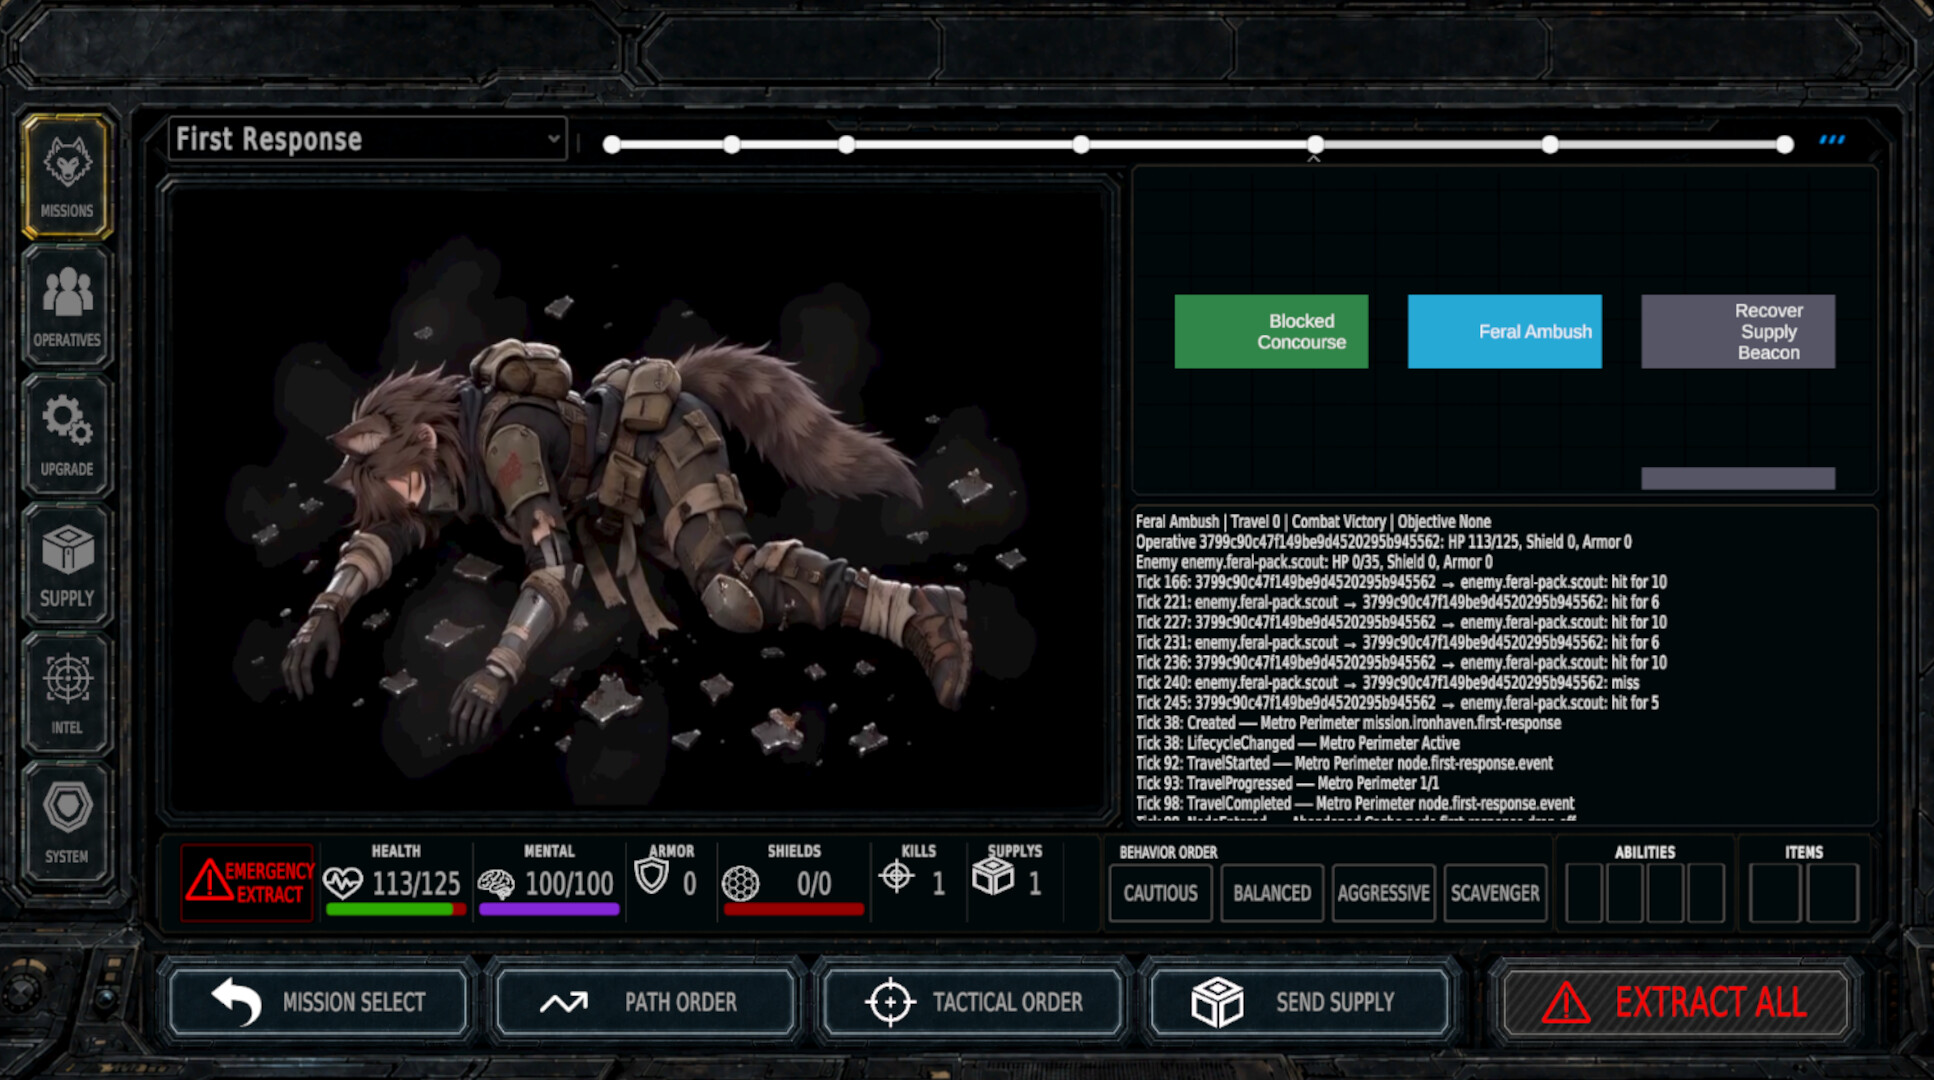The width and height of the screenshot is (1934, 1080).
Task: Open the Path Order command
Action: (x=645, y=1001)
